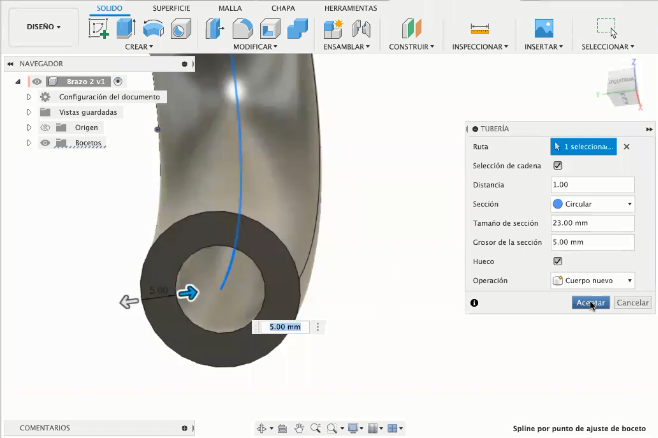Click the Fit zoom icon
Image resolution: width=658 pixels, height=438 pixels.
pos(332,428)
